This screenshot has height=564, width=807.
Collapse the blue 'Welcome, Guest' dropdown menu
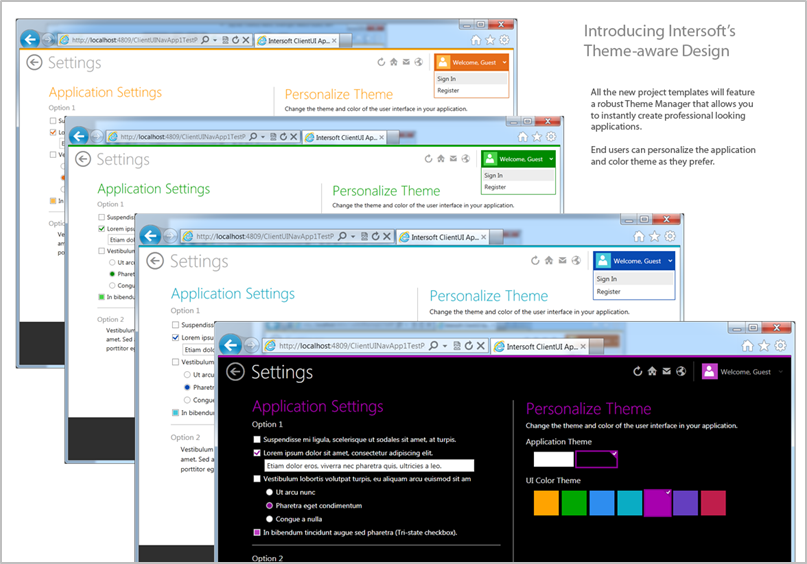tap(670, 261)
